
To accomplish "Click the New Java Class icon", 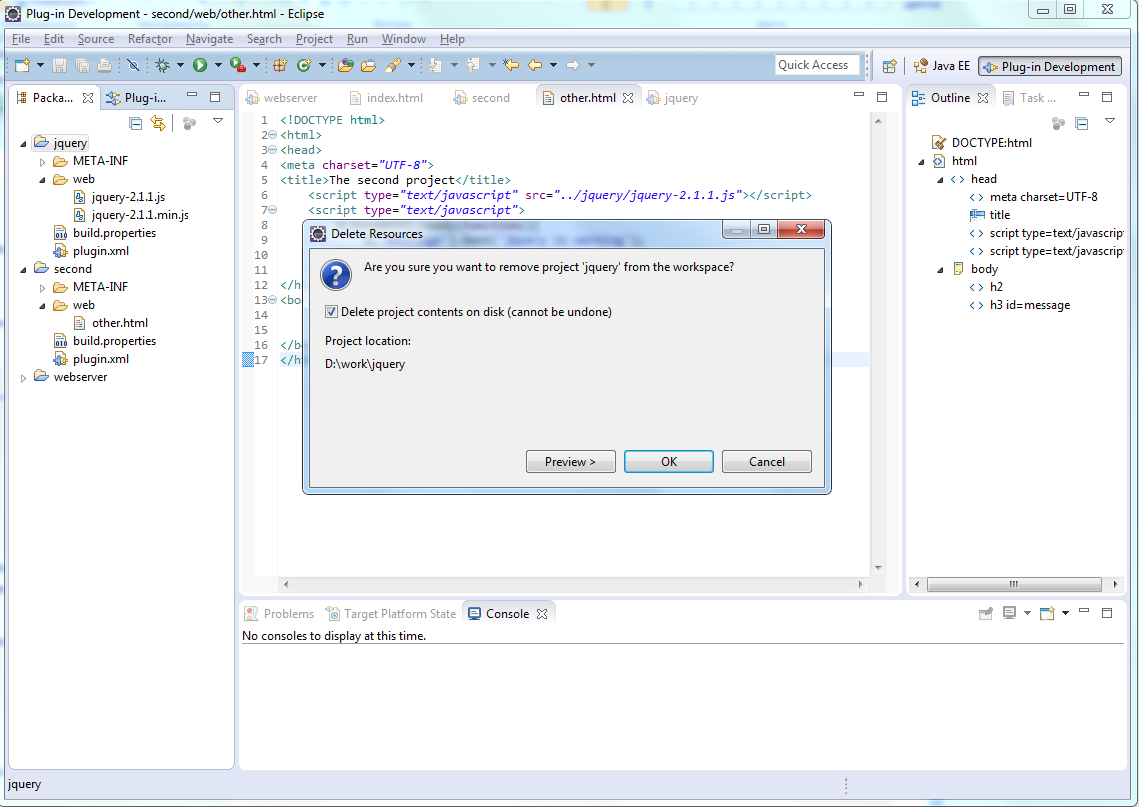I will point(304,65).
